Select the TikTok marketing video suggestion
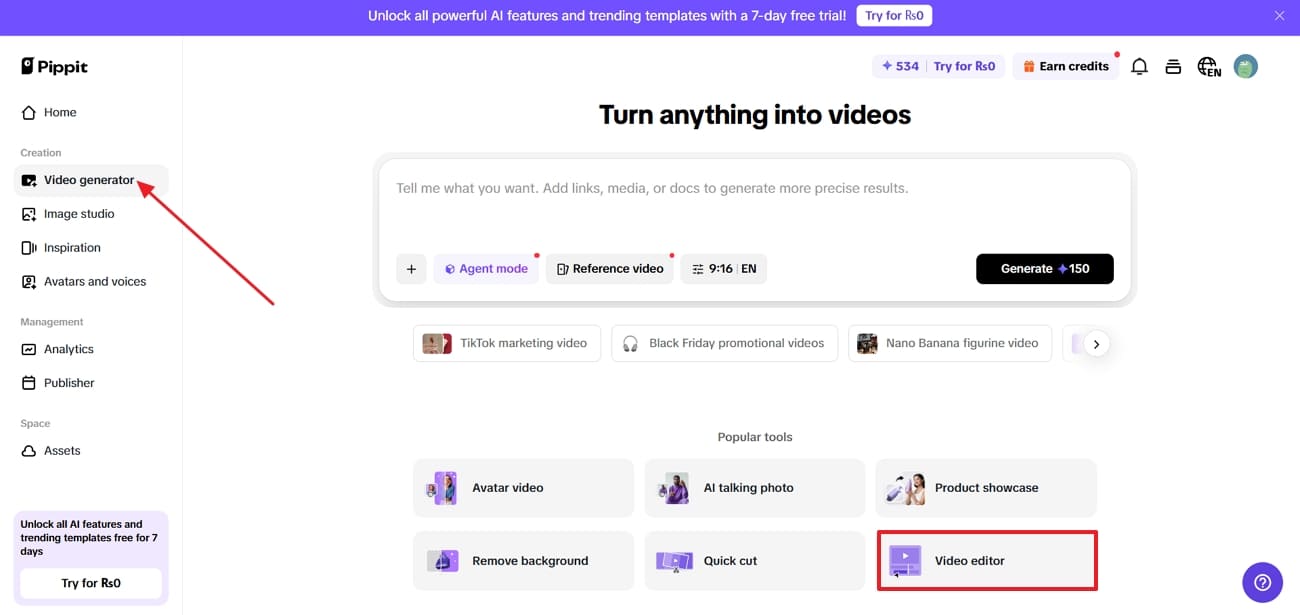 (x=507, y=342)
